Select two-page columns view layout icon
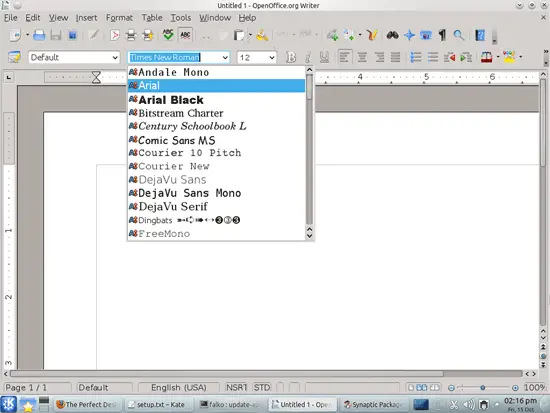 (x=422, y=387)
